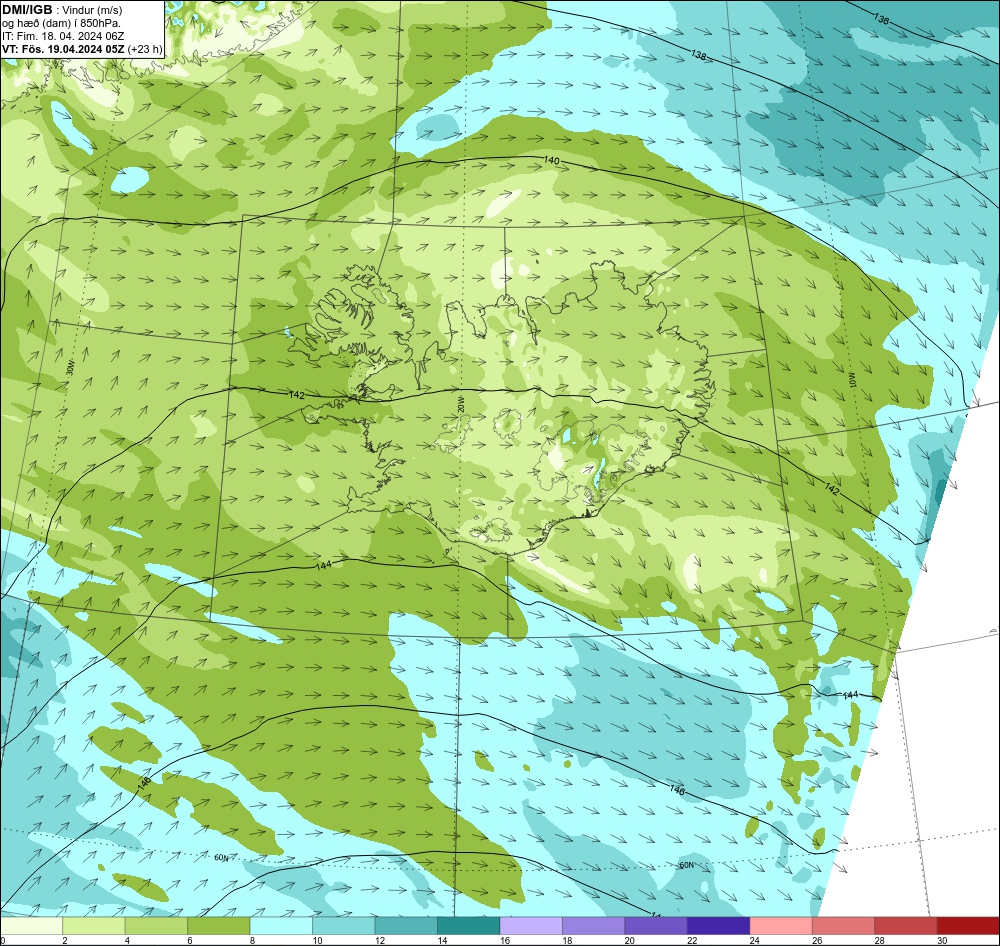Click the legend tick value "24"
1000x946 pixels.
pos(755,940)
